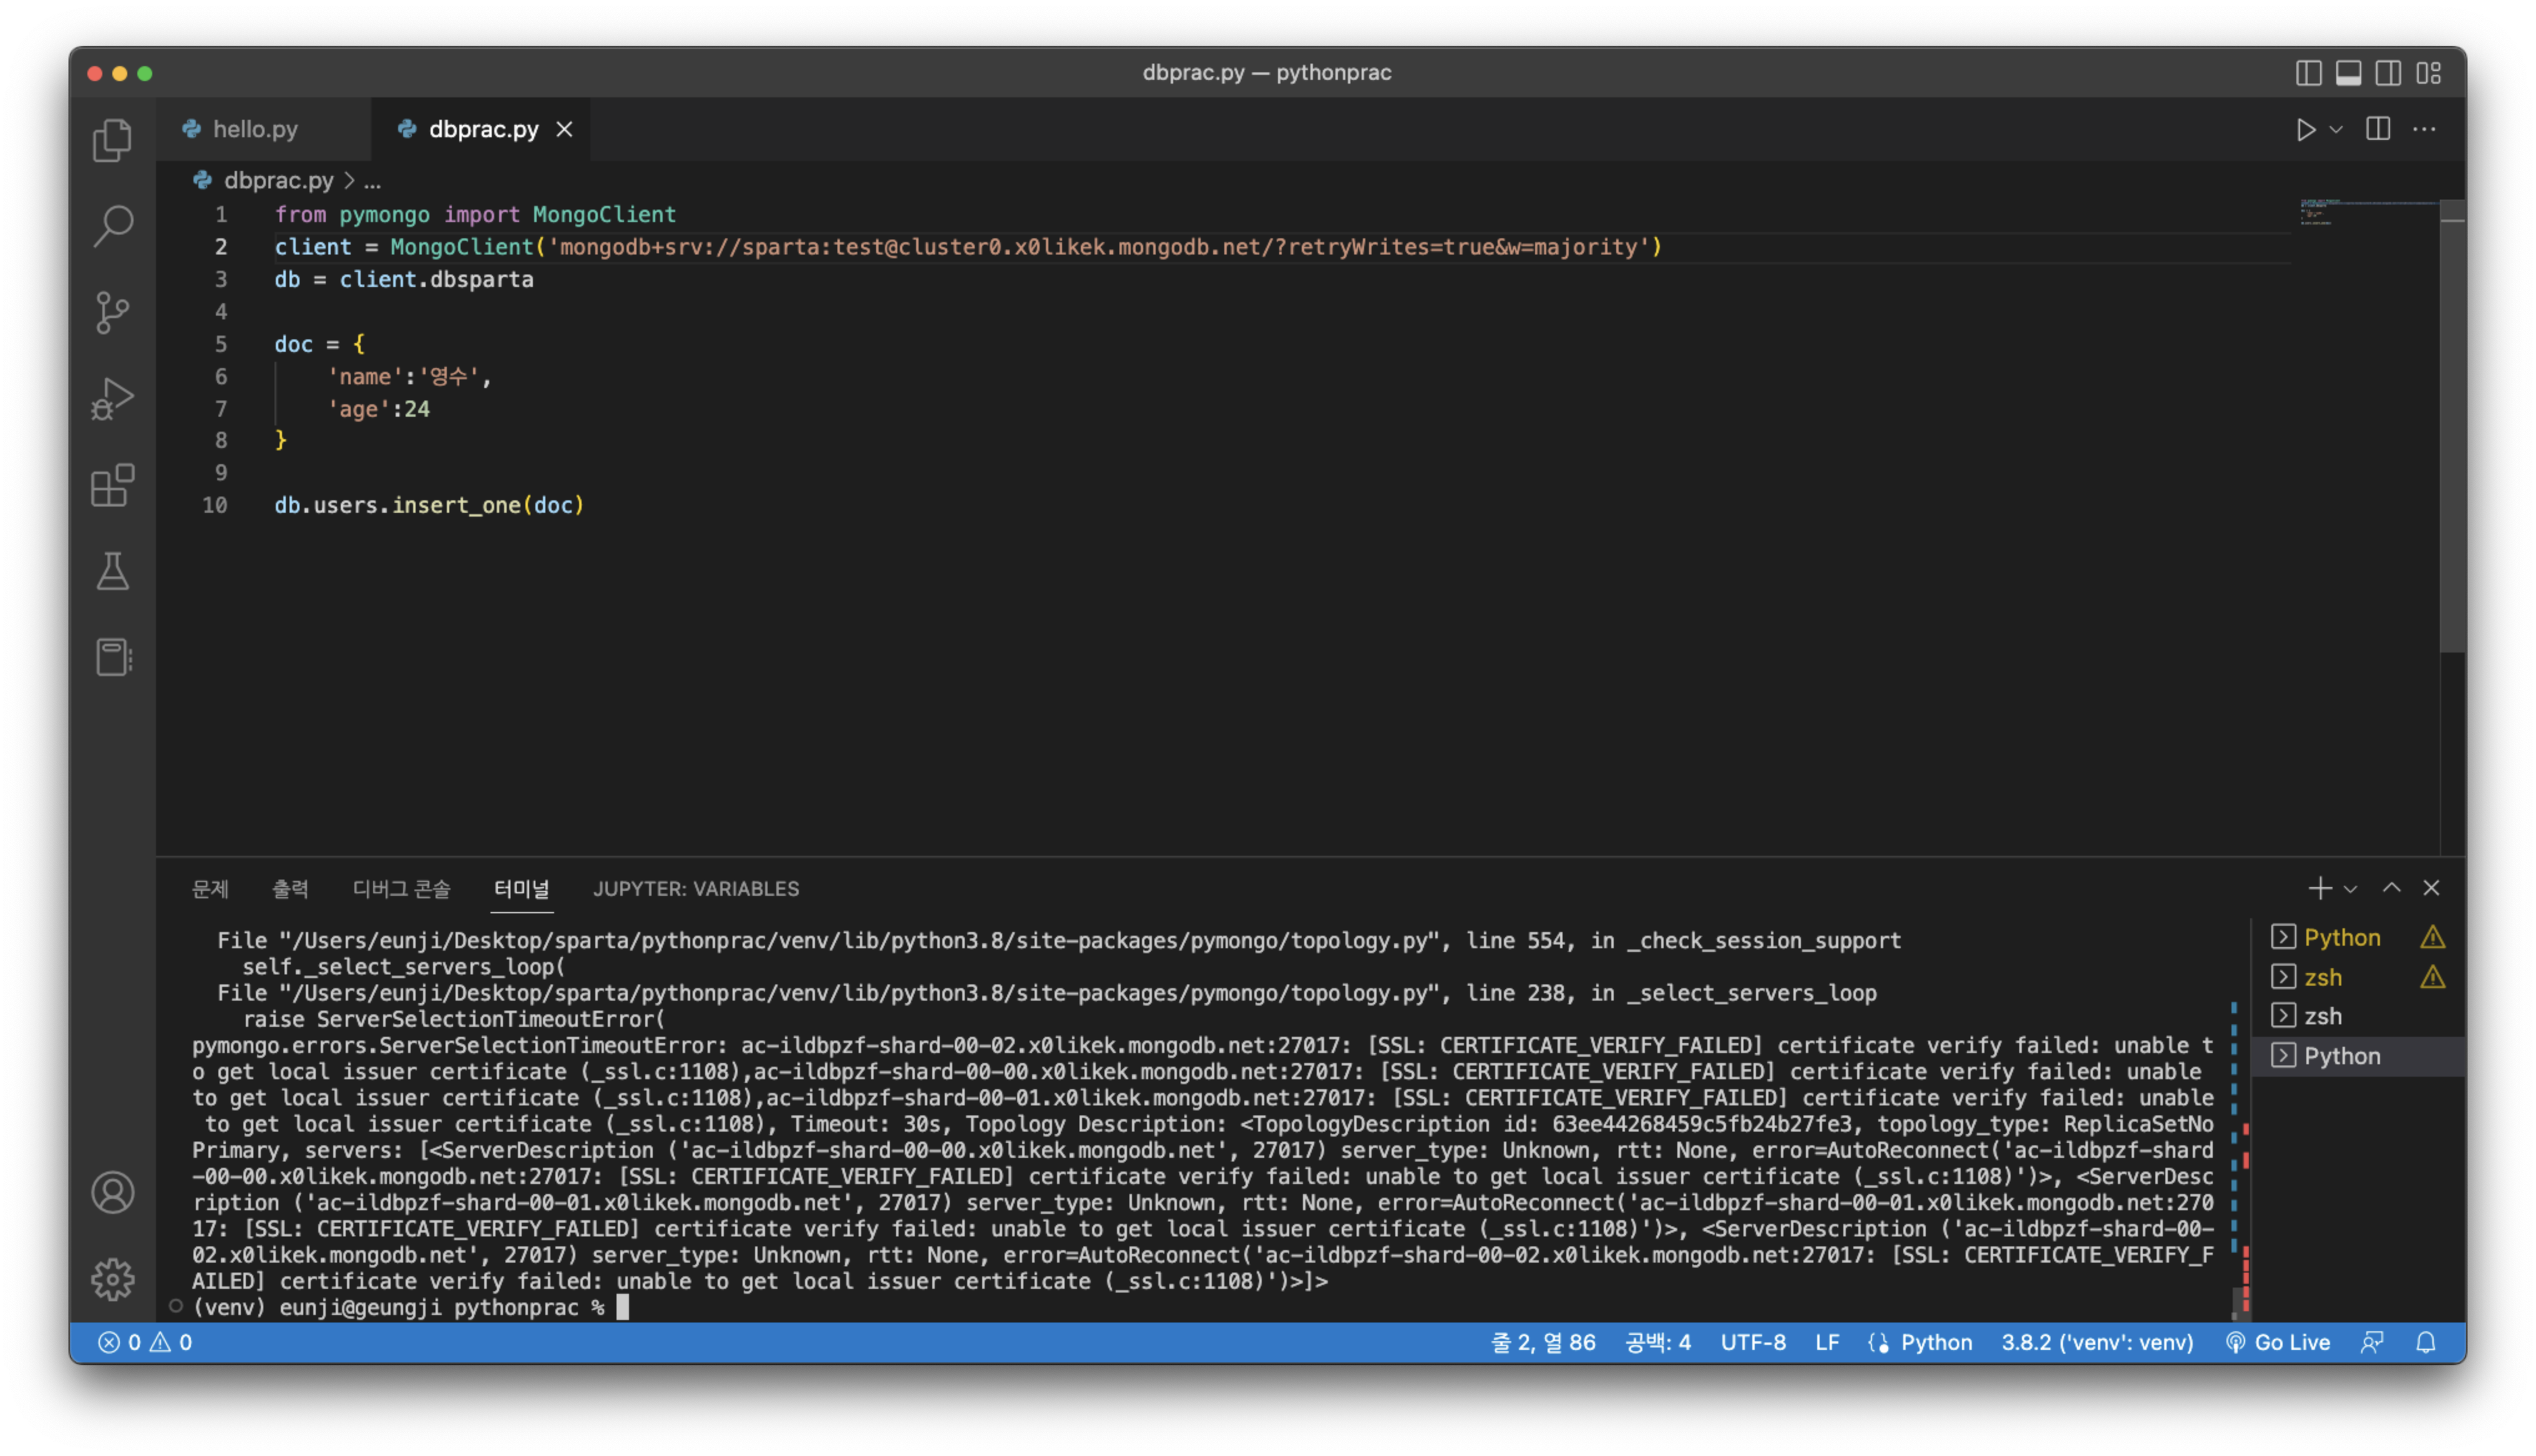Toggle the primary side bar layout button

coord(2308,73)
